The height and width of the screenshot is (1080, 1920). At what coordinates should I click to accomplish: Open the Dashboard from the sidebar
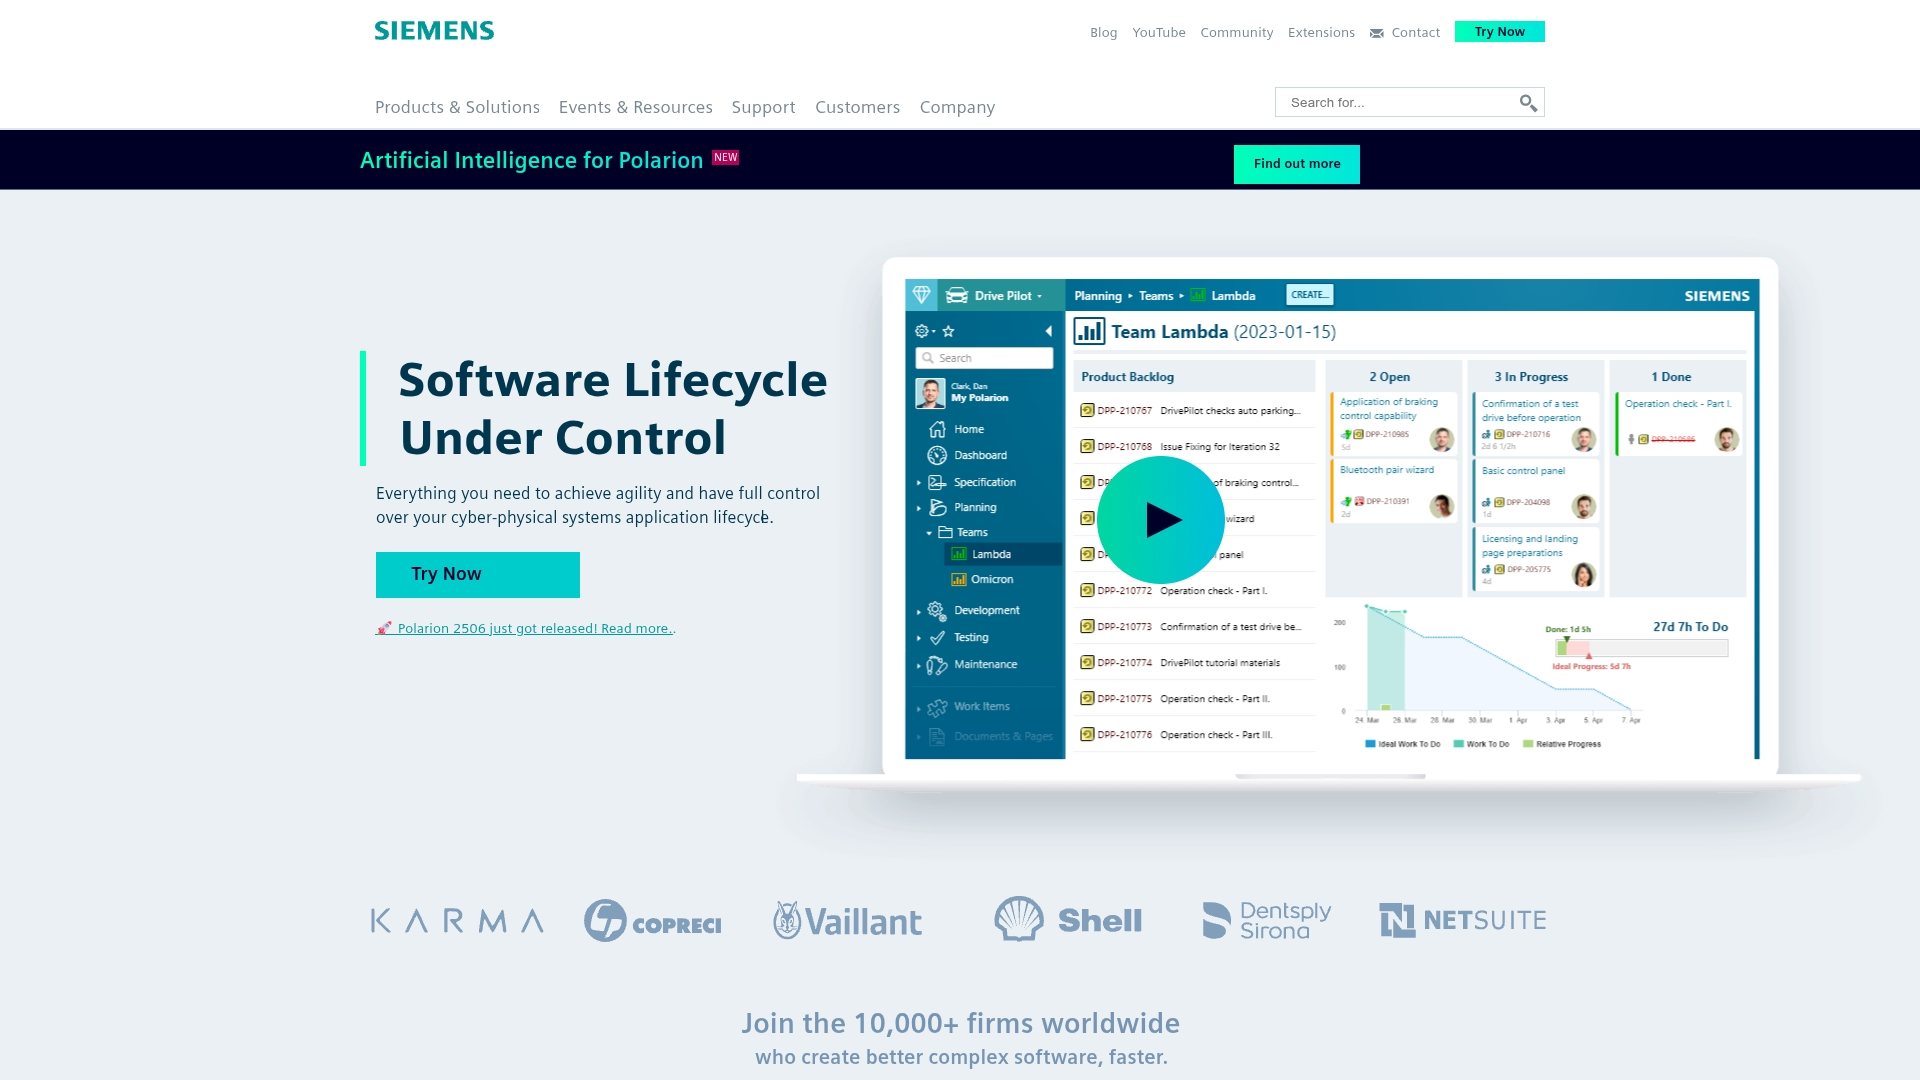pyautogui.click(x=937, y=455)
